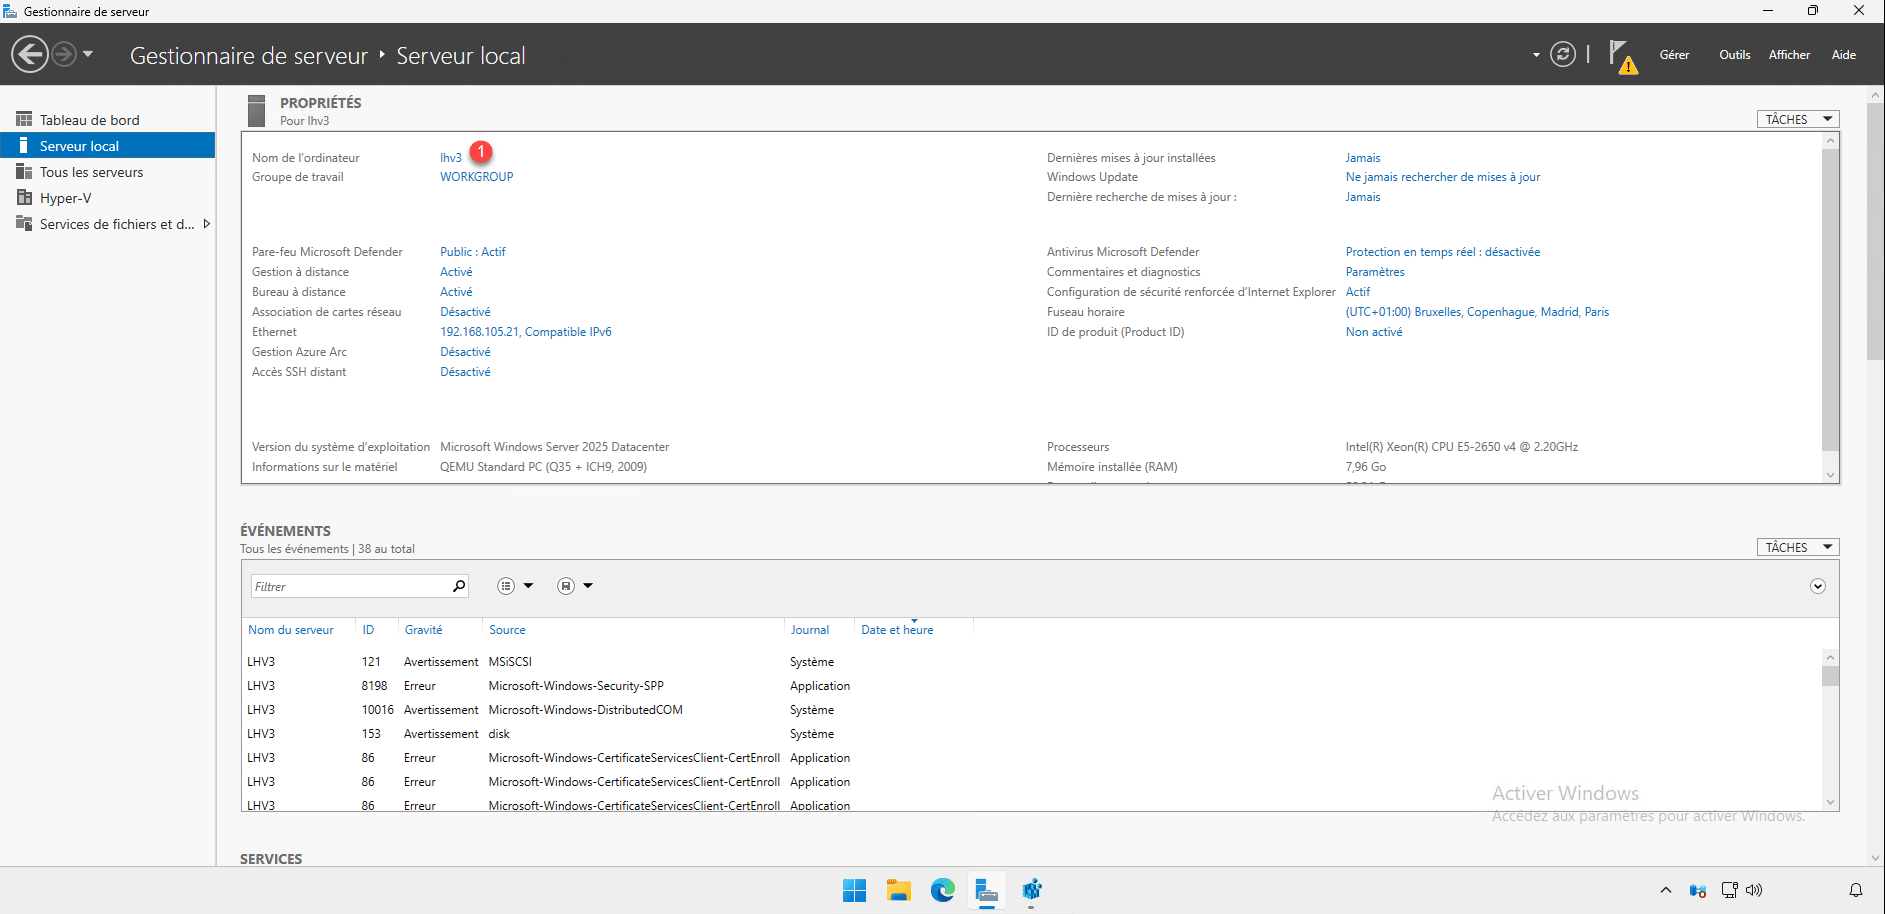Open Ethernet 192.168.105.21 link
This screenshot has height=914, width=1885.
pyautogui.click(x=526, y=332)
